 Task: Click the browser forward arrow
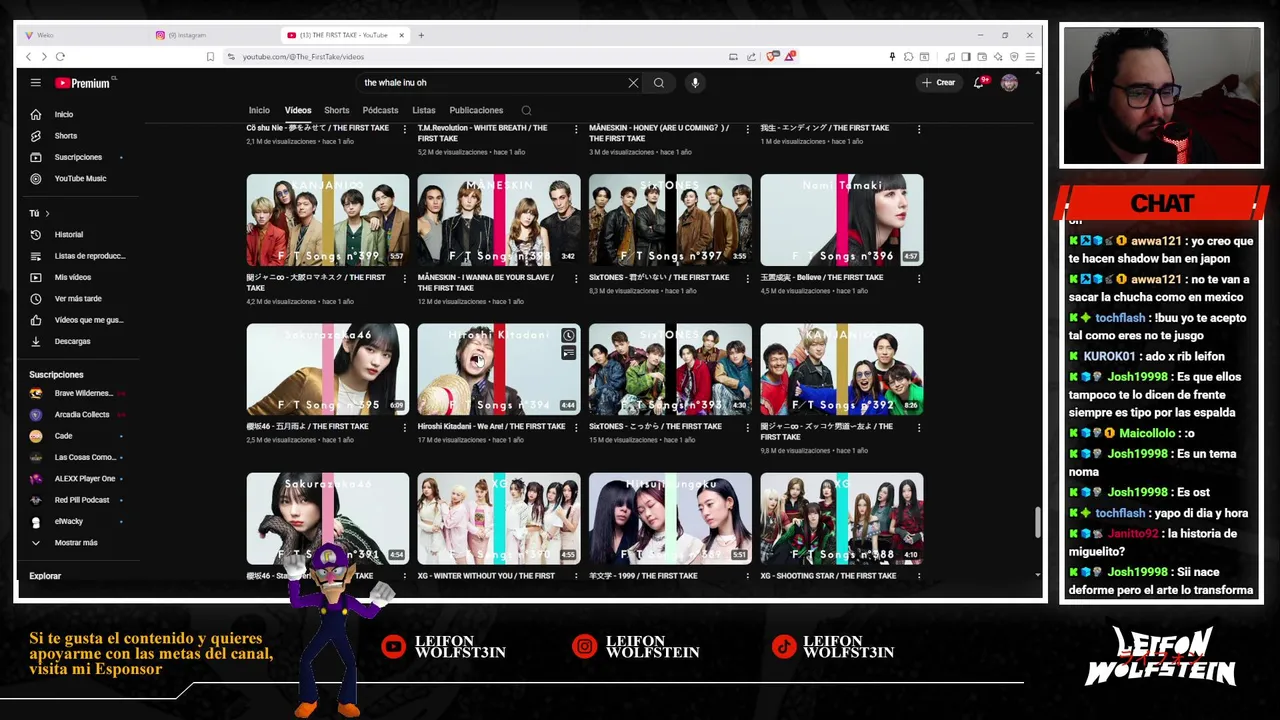(43, 57)
